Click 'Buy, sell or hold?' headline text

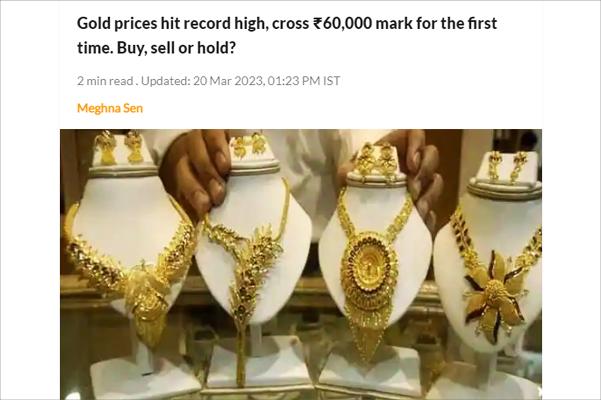click(x=176, y=48)
